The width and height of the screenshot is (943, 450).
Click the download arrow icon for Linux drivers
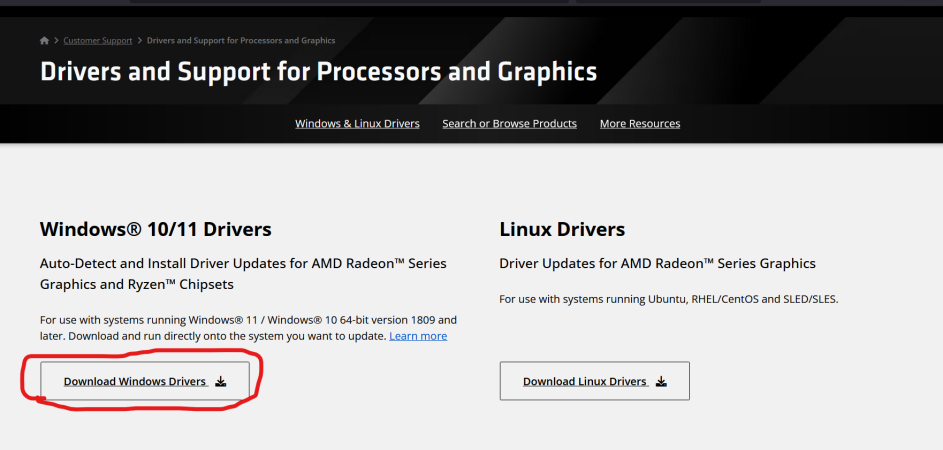tap(662, 381)
